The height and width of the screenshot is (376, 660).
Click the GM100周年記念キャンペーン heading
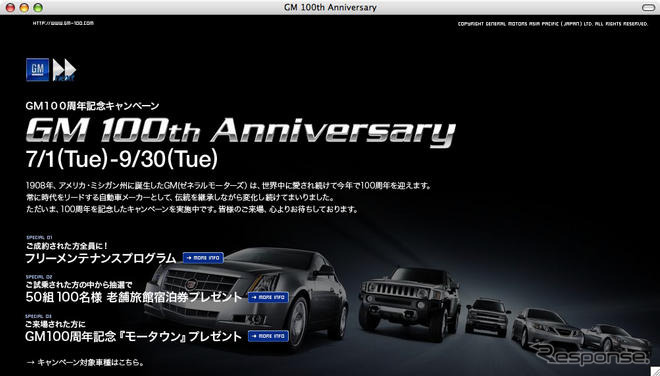[x=92, y=106]
